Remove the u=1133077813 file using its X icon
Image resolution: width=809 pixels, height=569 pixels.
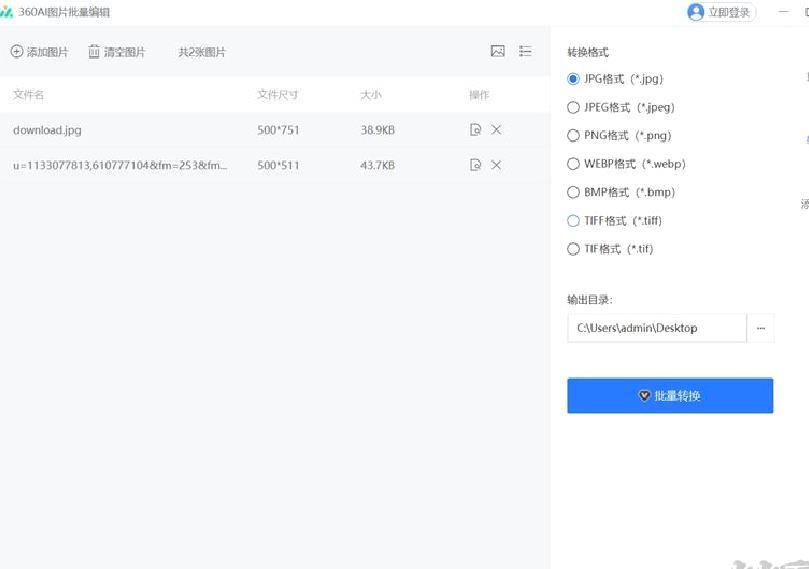[x=496, y=165]
